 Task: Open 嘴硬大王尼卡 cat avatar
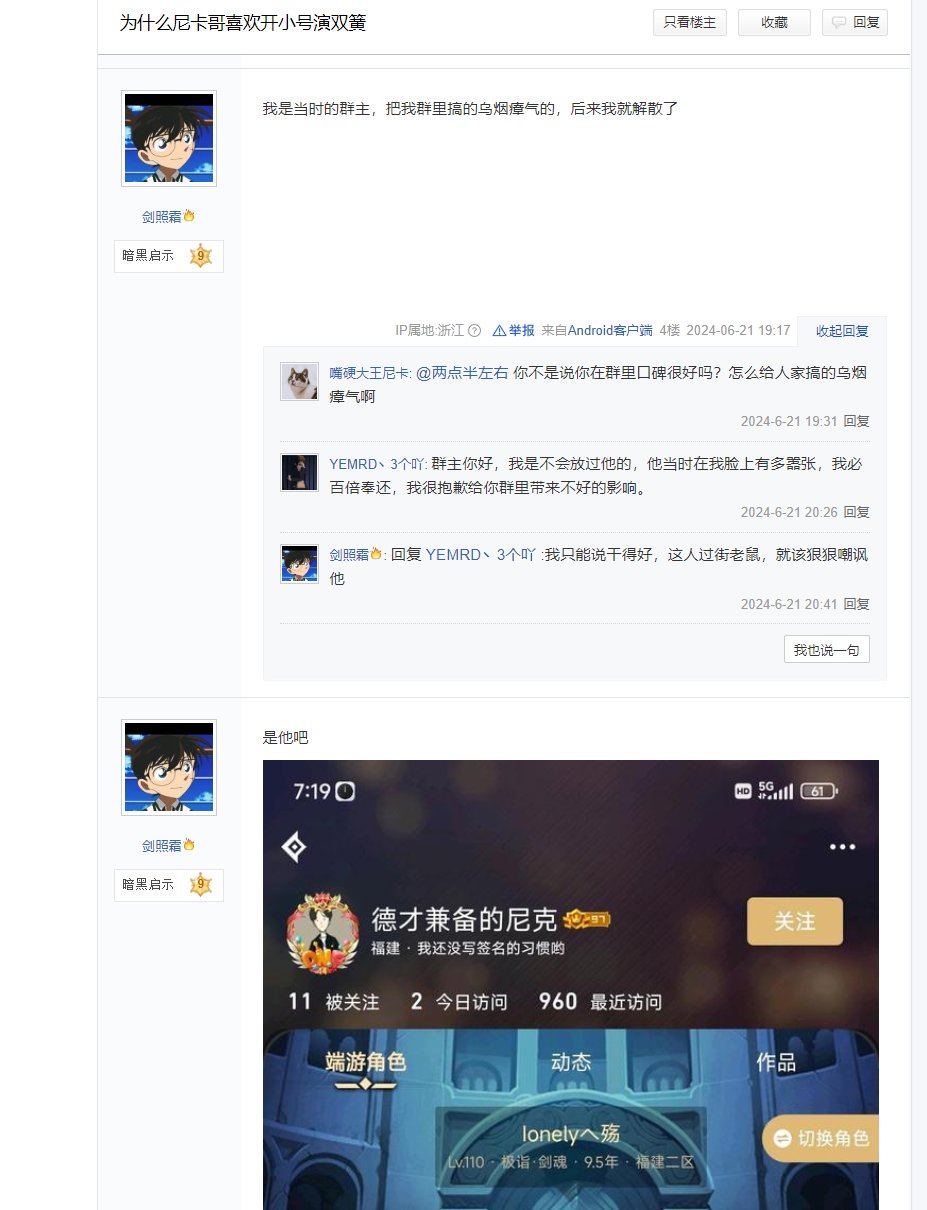[x=299, y=381]
